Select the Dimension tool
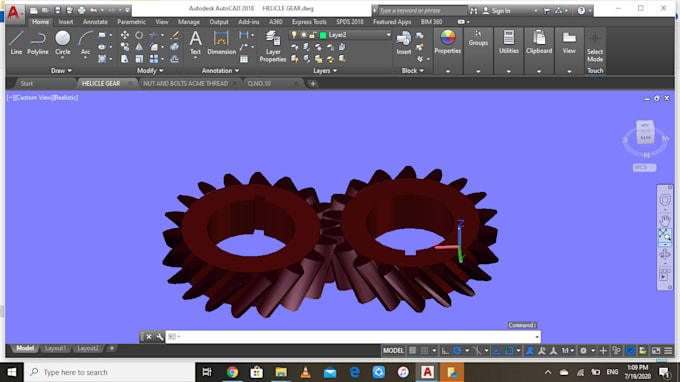Viewport: 680px width, 382px height. 221,42
